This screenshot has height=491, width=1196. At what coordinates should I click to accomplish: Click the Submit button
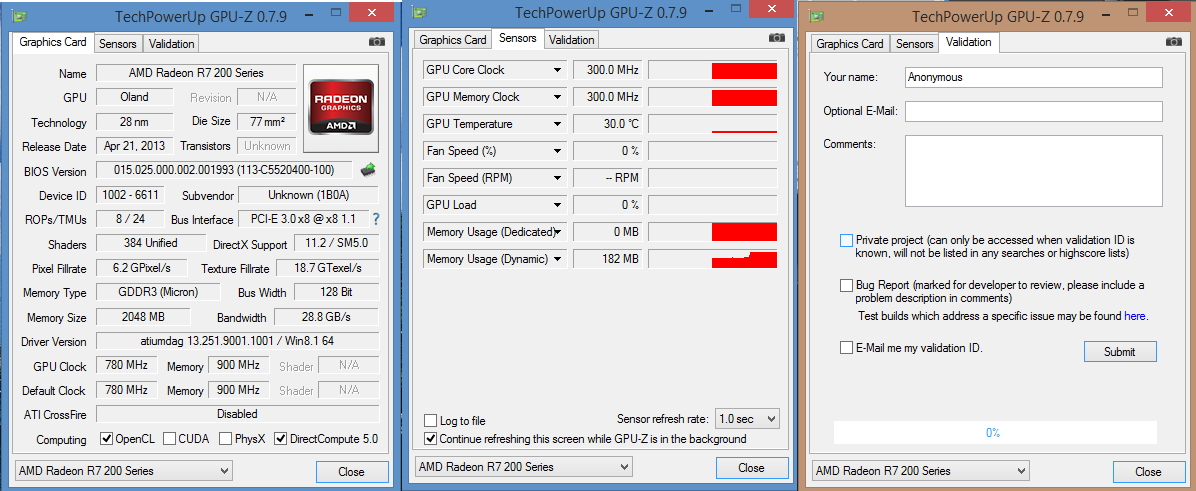coord(1120,351)
